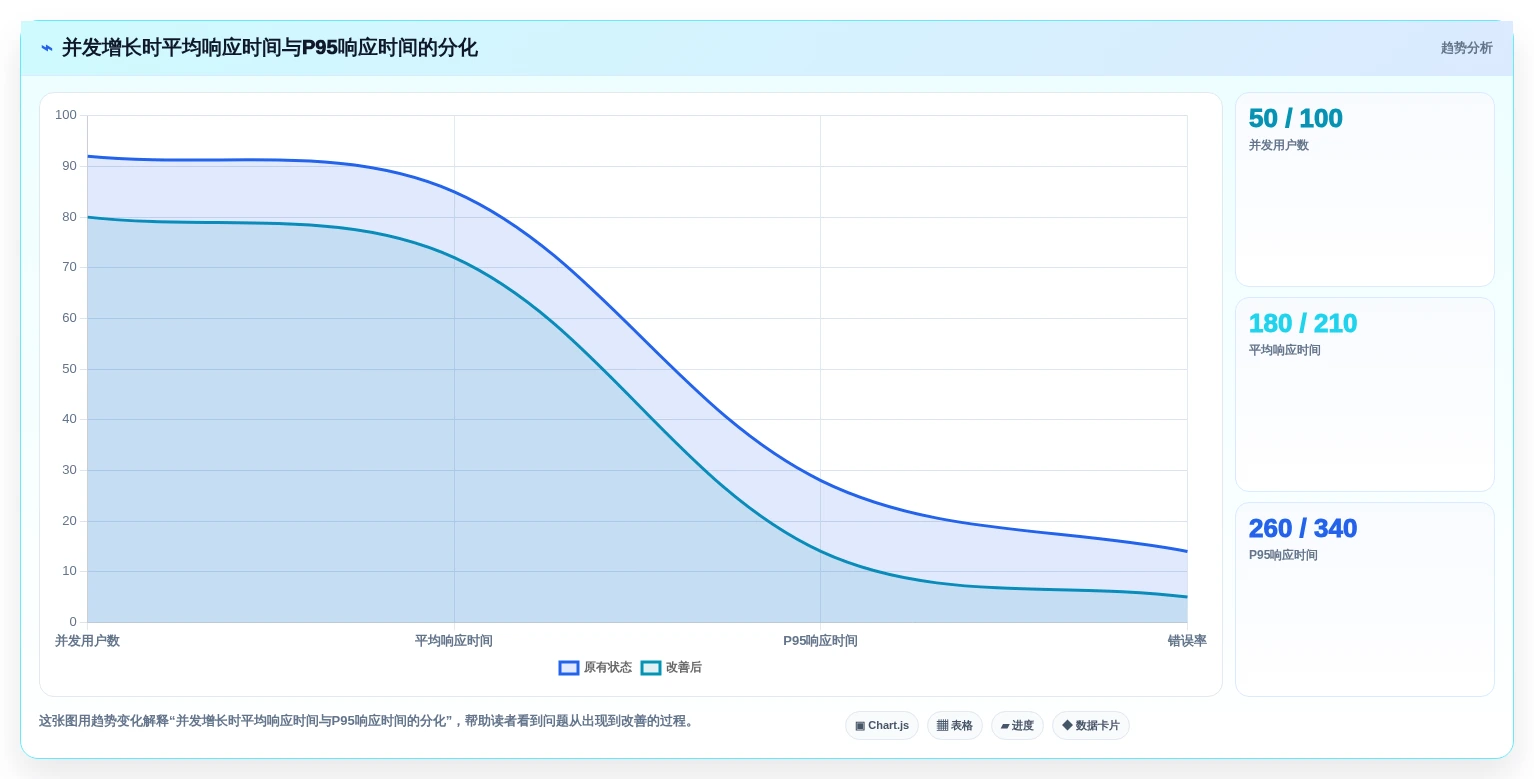Click the 平均响应时间 x-axis label
This screenshot has height=779, width=1534.
(454, 641)
